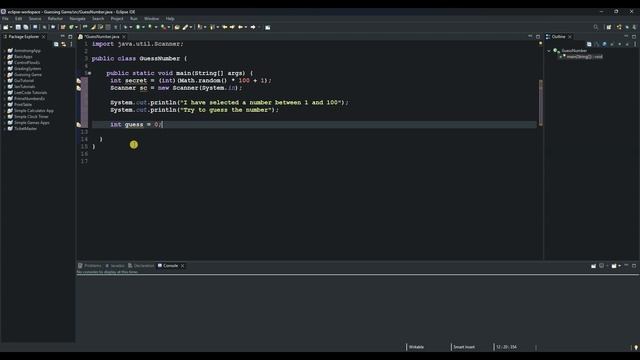Open the Back history dropdown arrow
This screenshot has height=360, width=640.
click(x=246, y=27)
